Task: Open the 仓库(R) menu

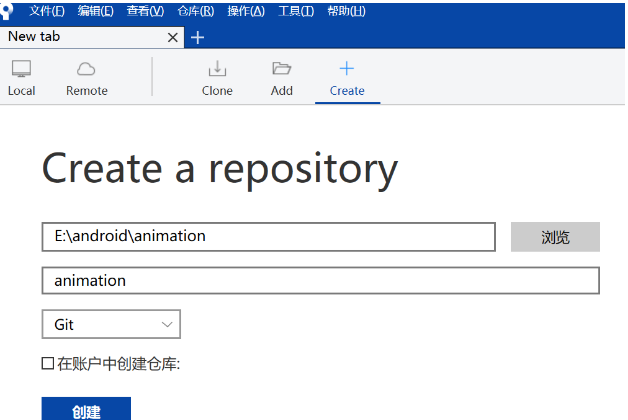Action: pyautogui.click(x=196, y=11)
